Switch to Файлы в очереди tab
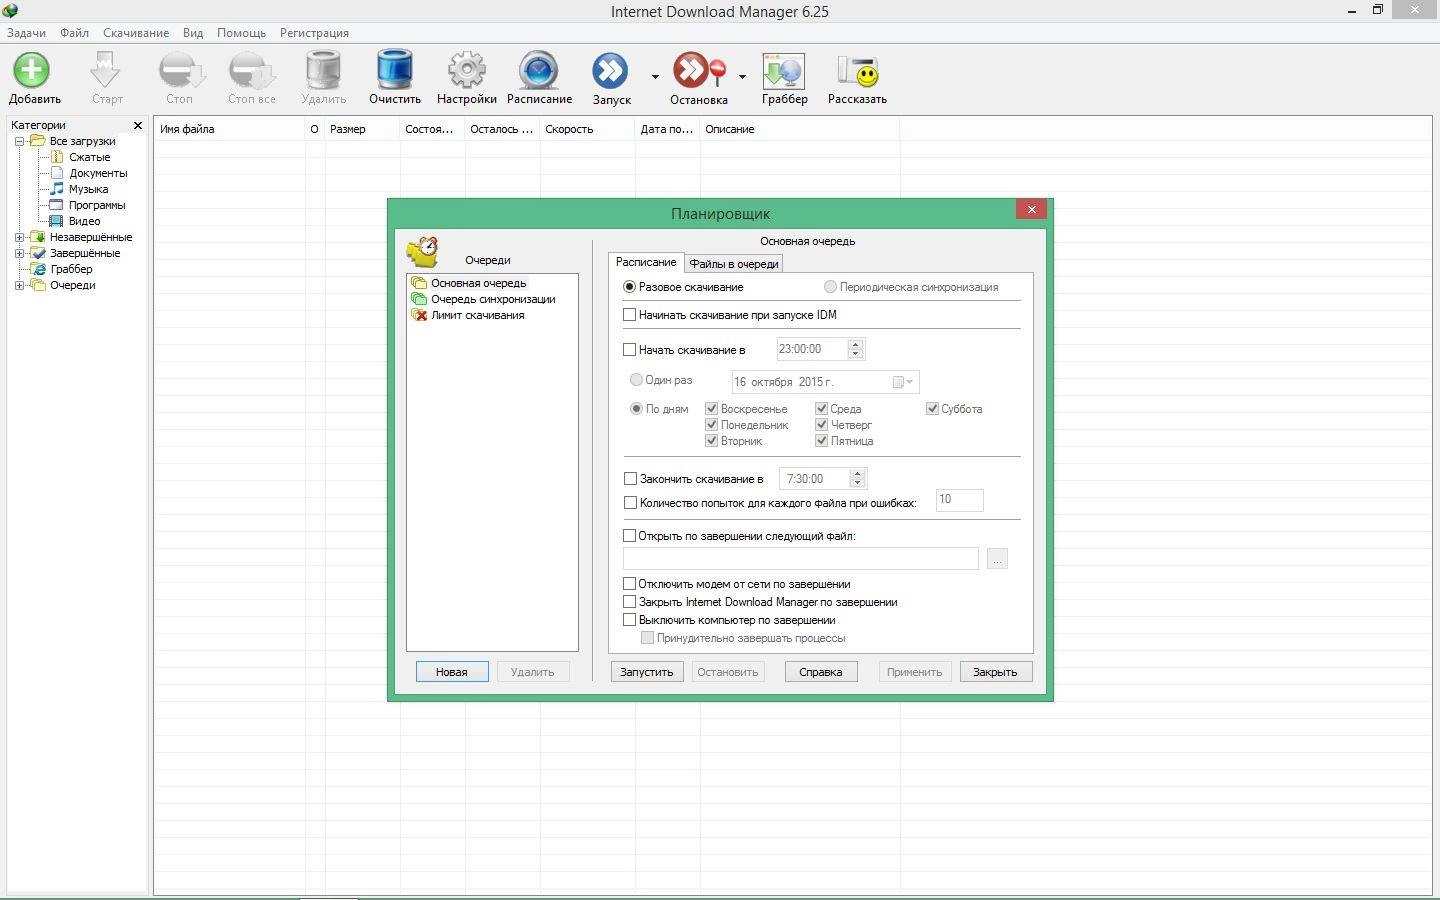 tap(734, 264)
